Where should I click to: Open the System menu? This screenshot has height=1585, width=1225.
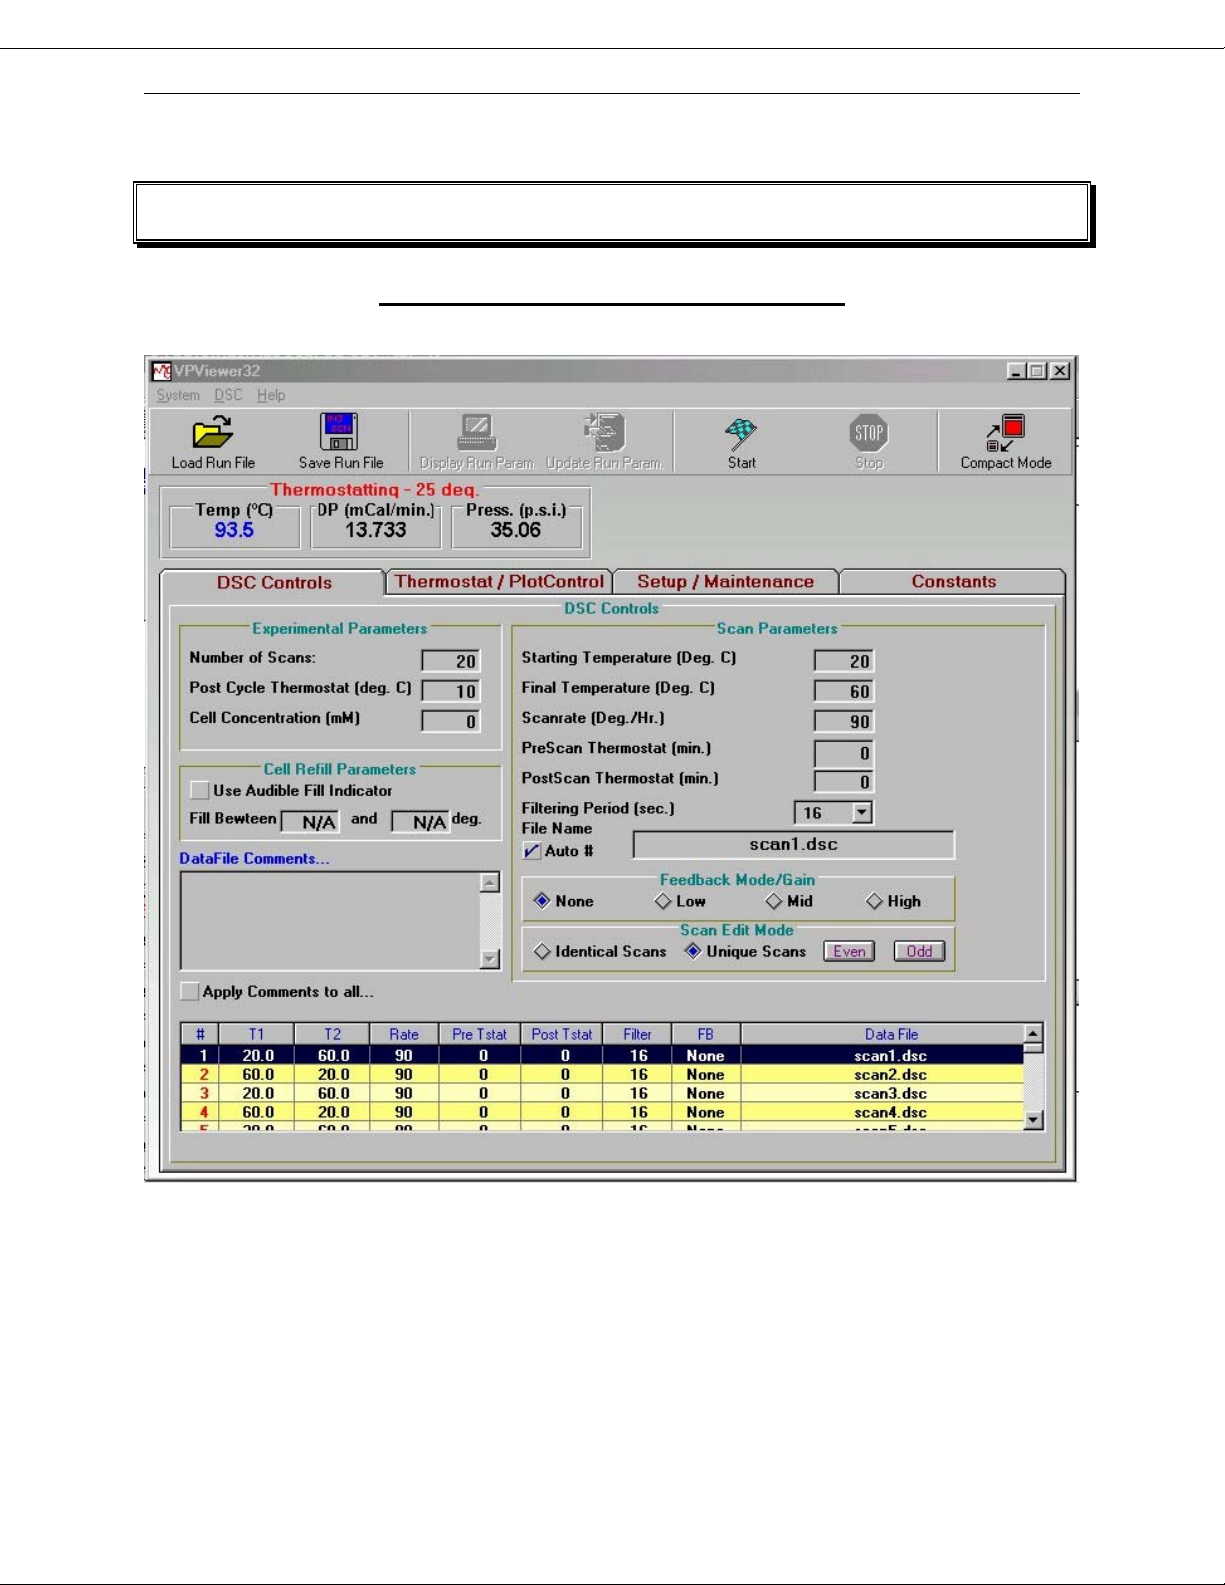[178, 395]
